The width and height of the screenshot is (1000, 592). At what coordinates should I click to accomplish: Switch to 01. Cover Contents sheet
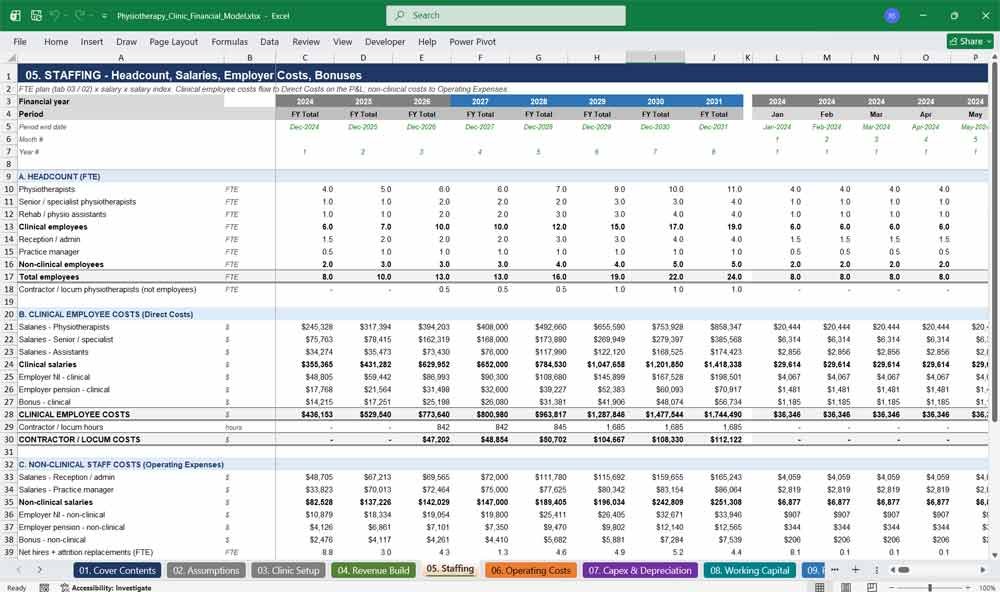pos(117,570)
